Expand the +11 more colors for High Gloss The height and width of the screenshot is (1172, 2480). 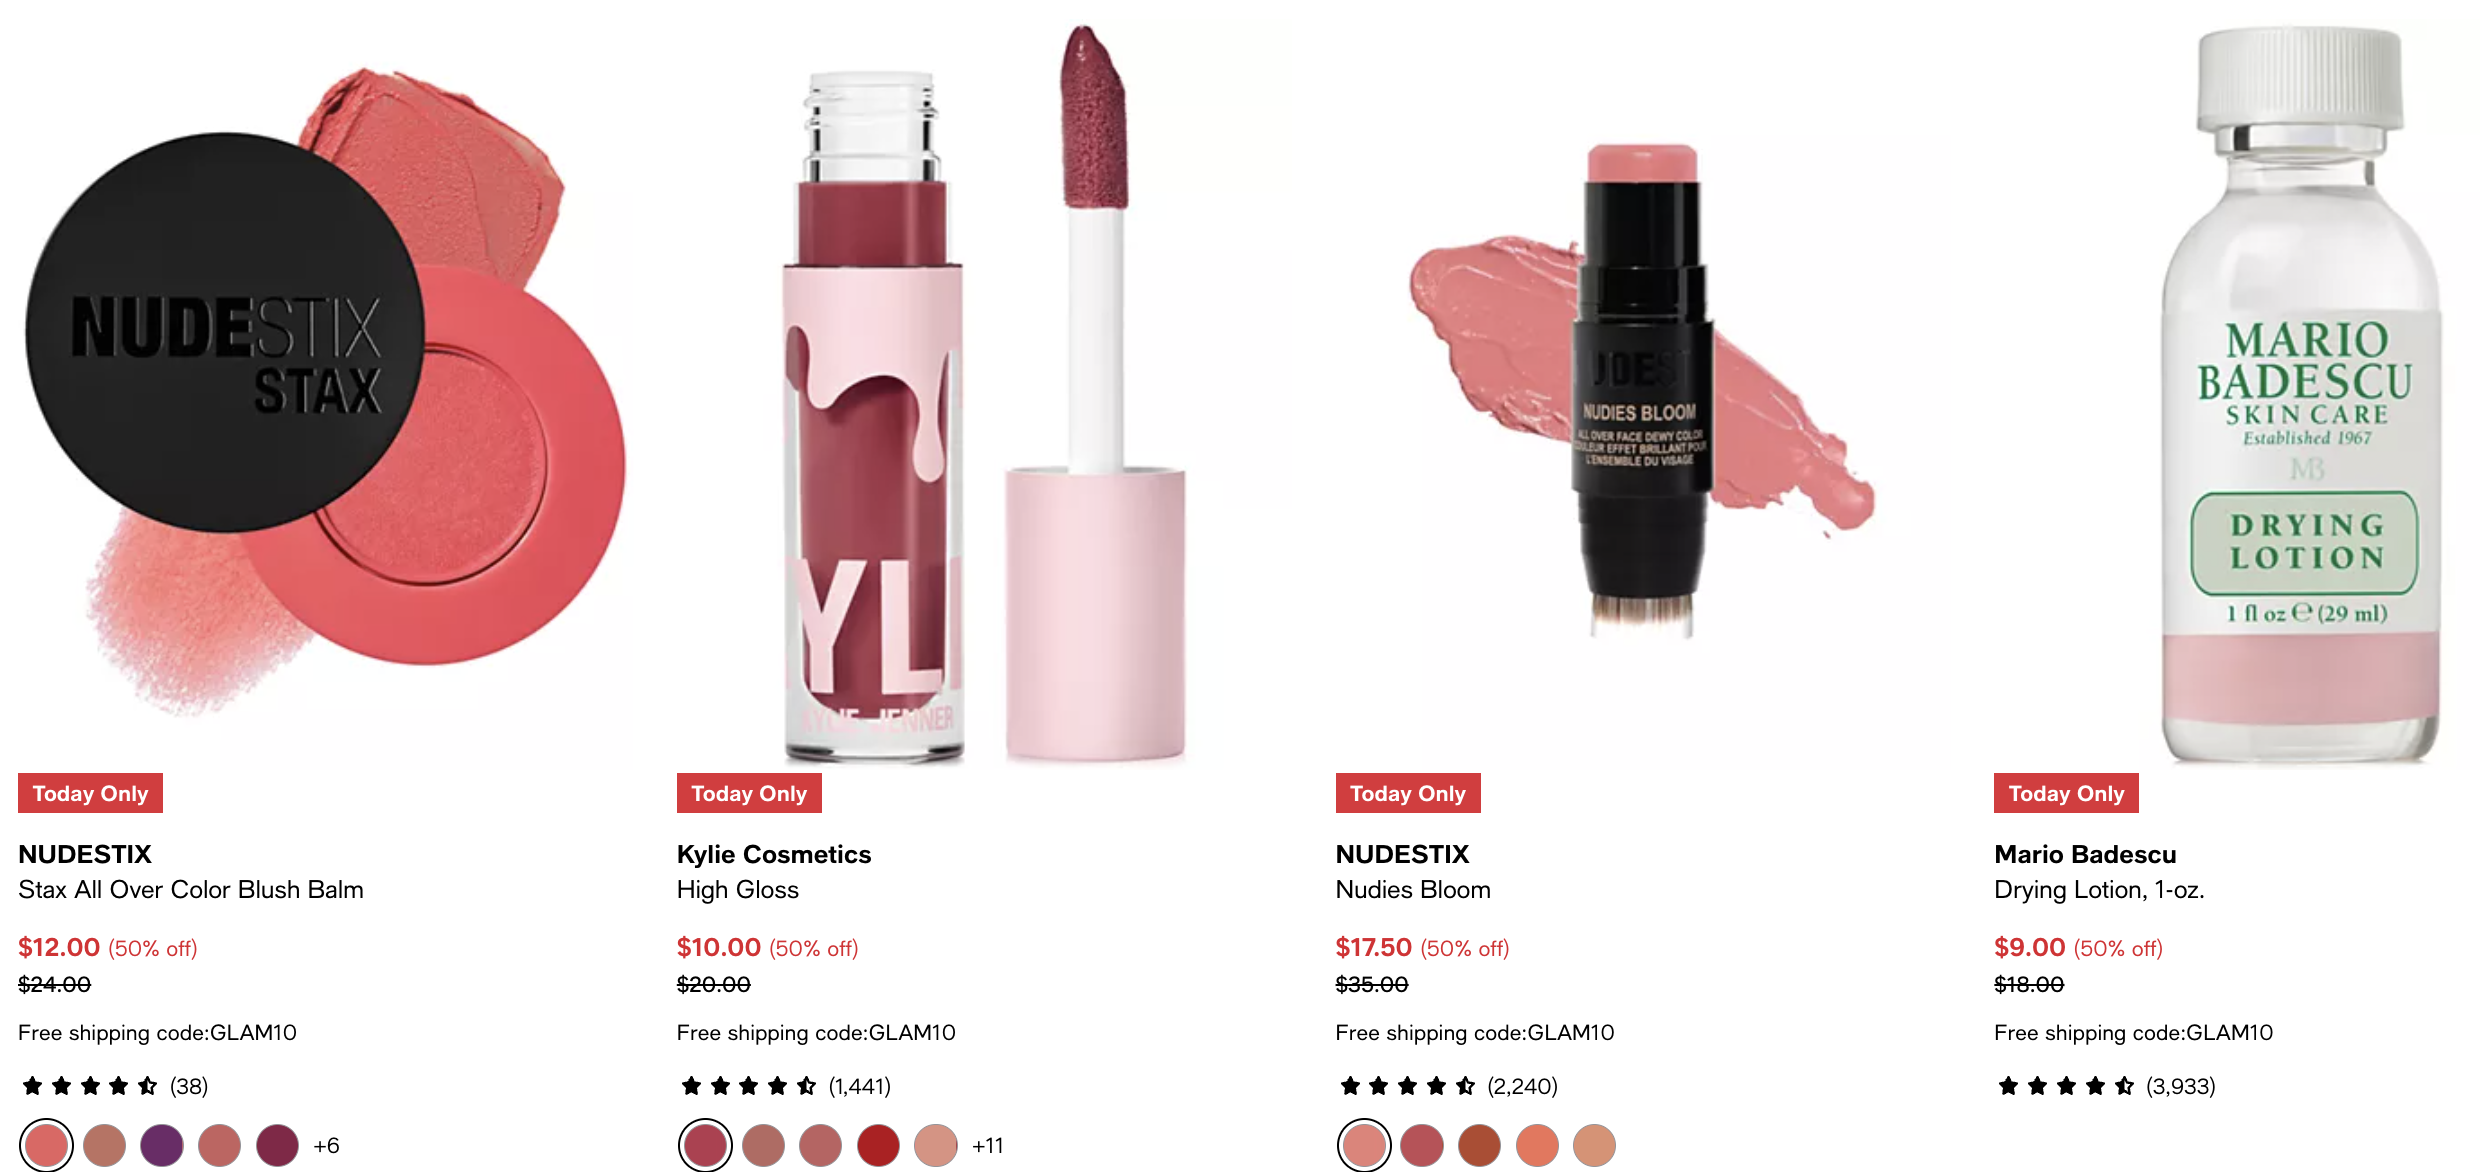[987, 1146]
